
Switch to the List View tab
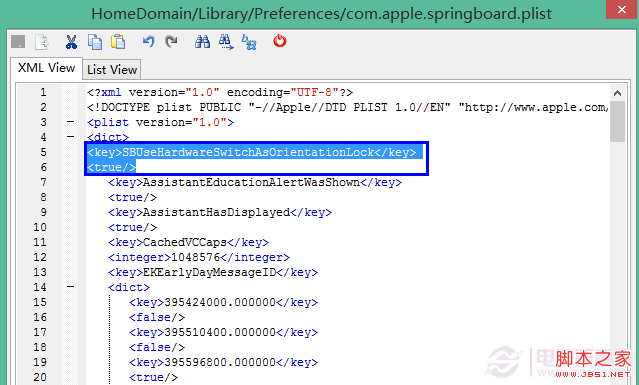click(112, 70)
